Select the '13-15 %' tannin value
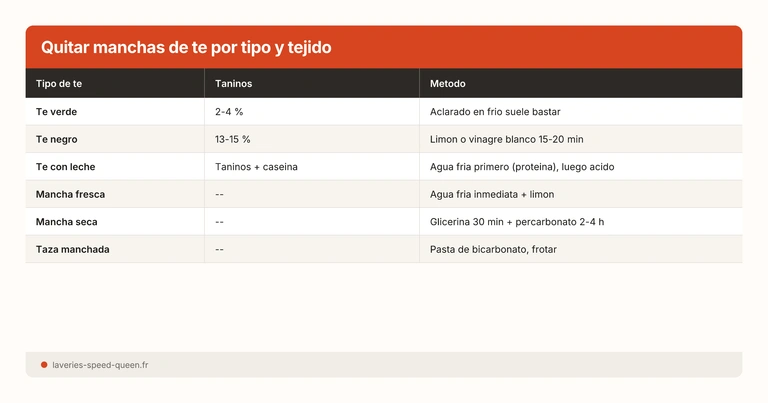The height and width of the screenshot is (403, 768). [x=233, y=139]
